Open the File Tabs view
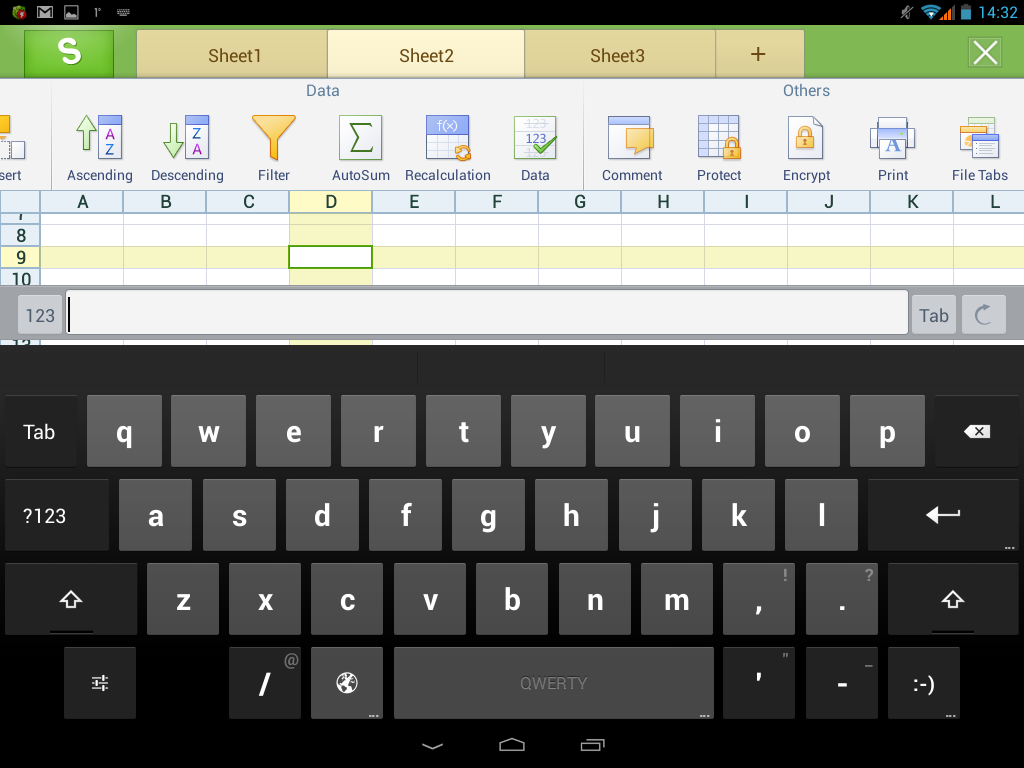The width and height of the screenshot is (1024, 768). click(979, 148)
